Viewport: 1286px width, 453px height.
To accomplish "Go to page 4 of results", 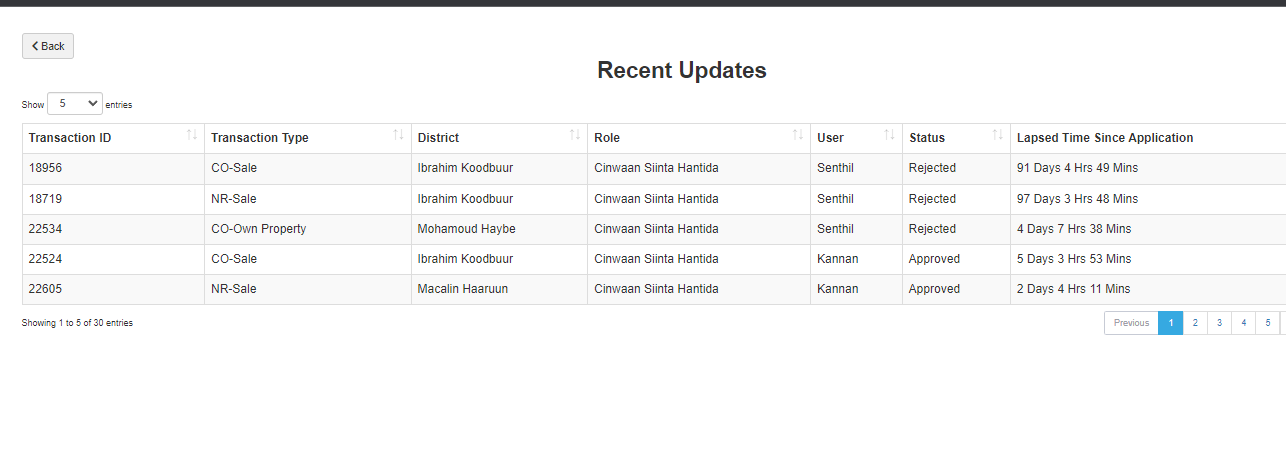I will pos(1244,323).
